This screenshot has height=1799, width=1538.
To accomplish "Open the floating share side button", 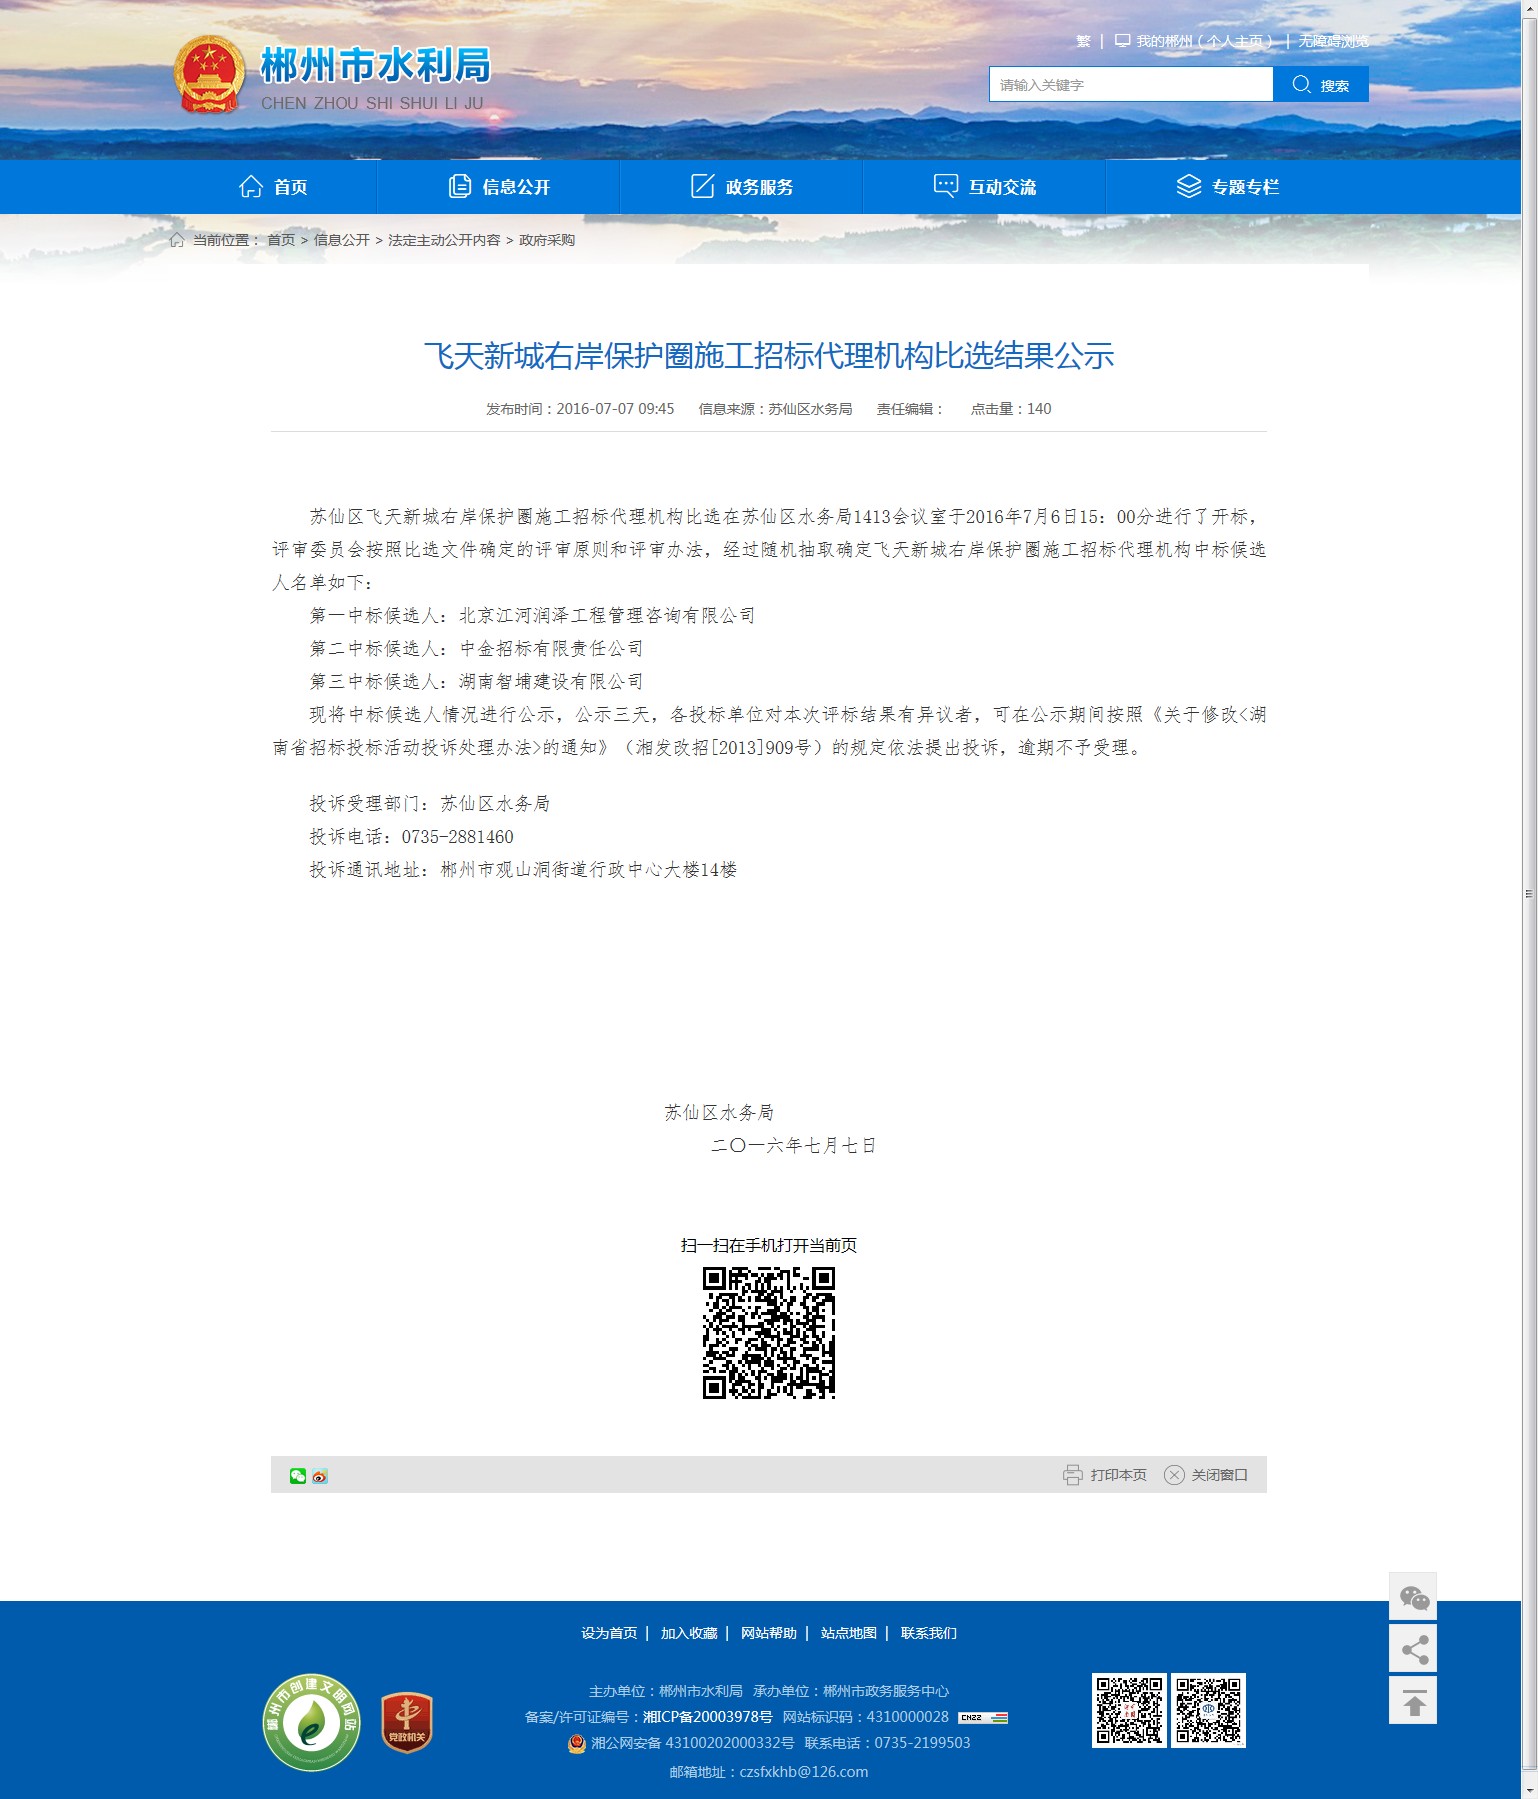I will point(1413,1648).
